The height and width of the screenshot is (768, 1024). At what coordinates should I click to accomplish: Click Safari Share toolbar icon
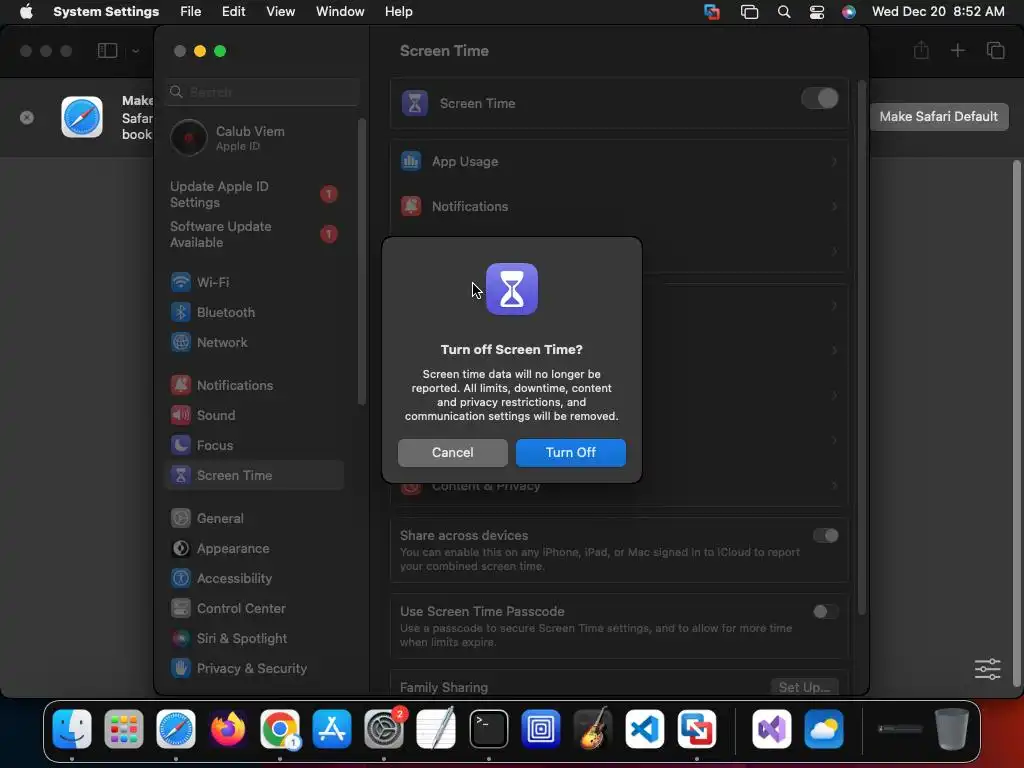point(921,50)
